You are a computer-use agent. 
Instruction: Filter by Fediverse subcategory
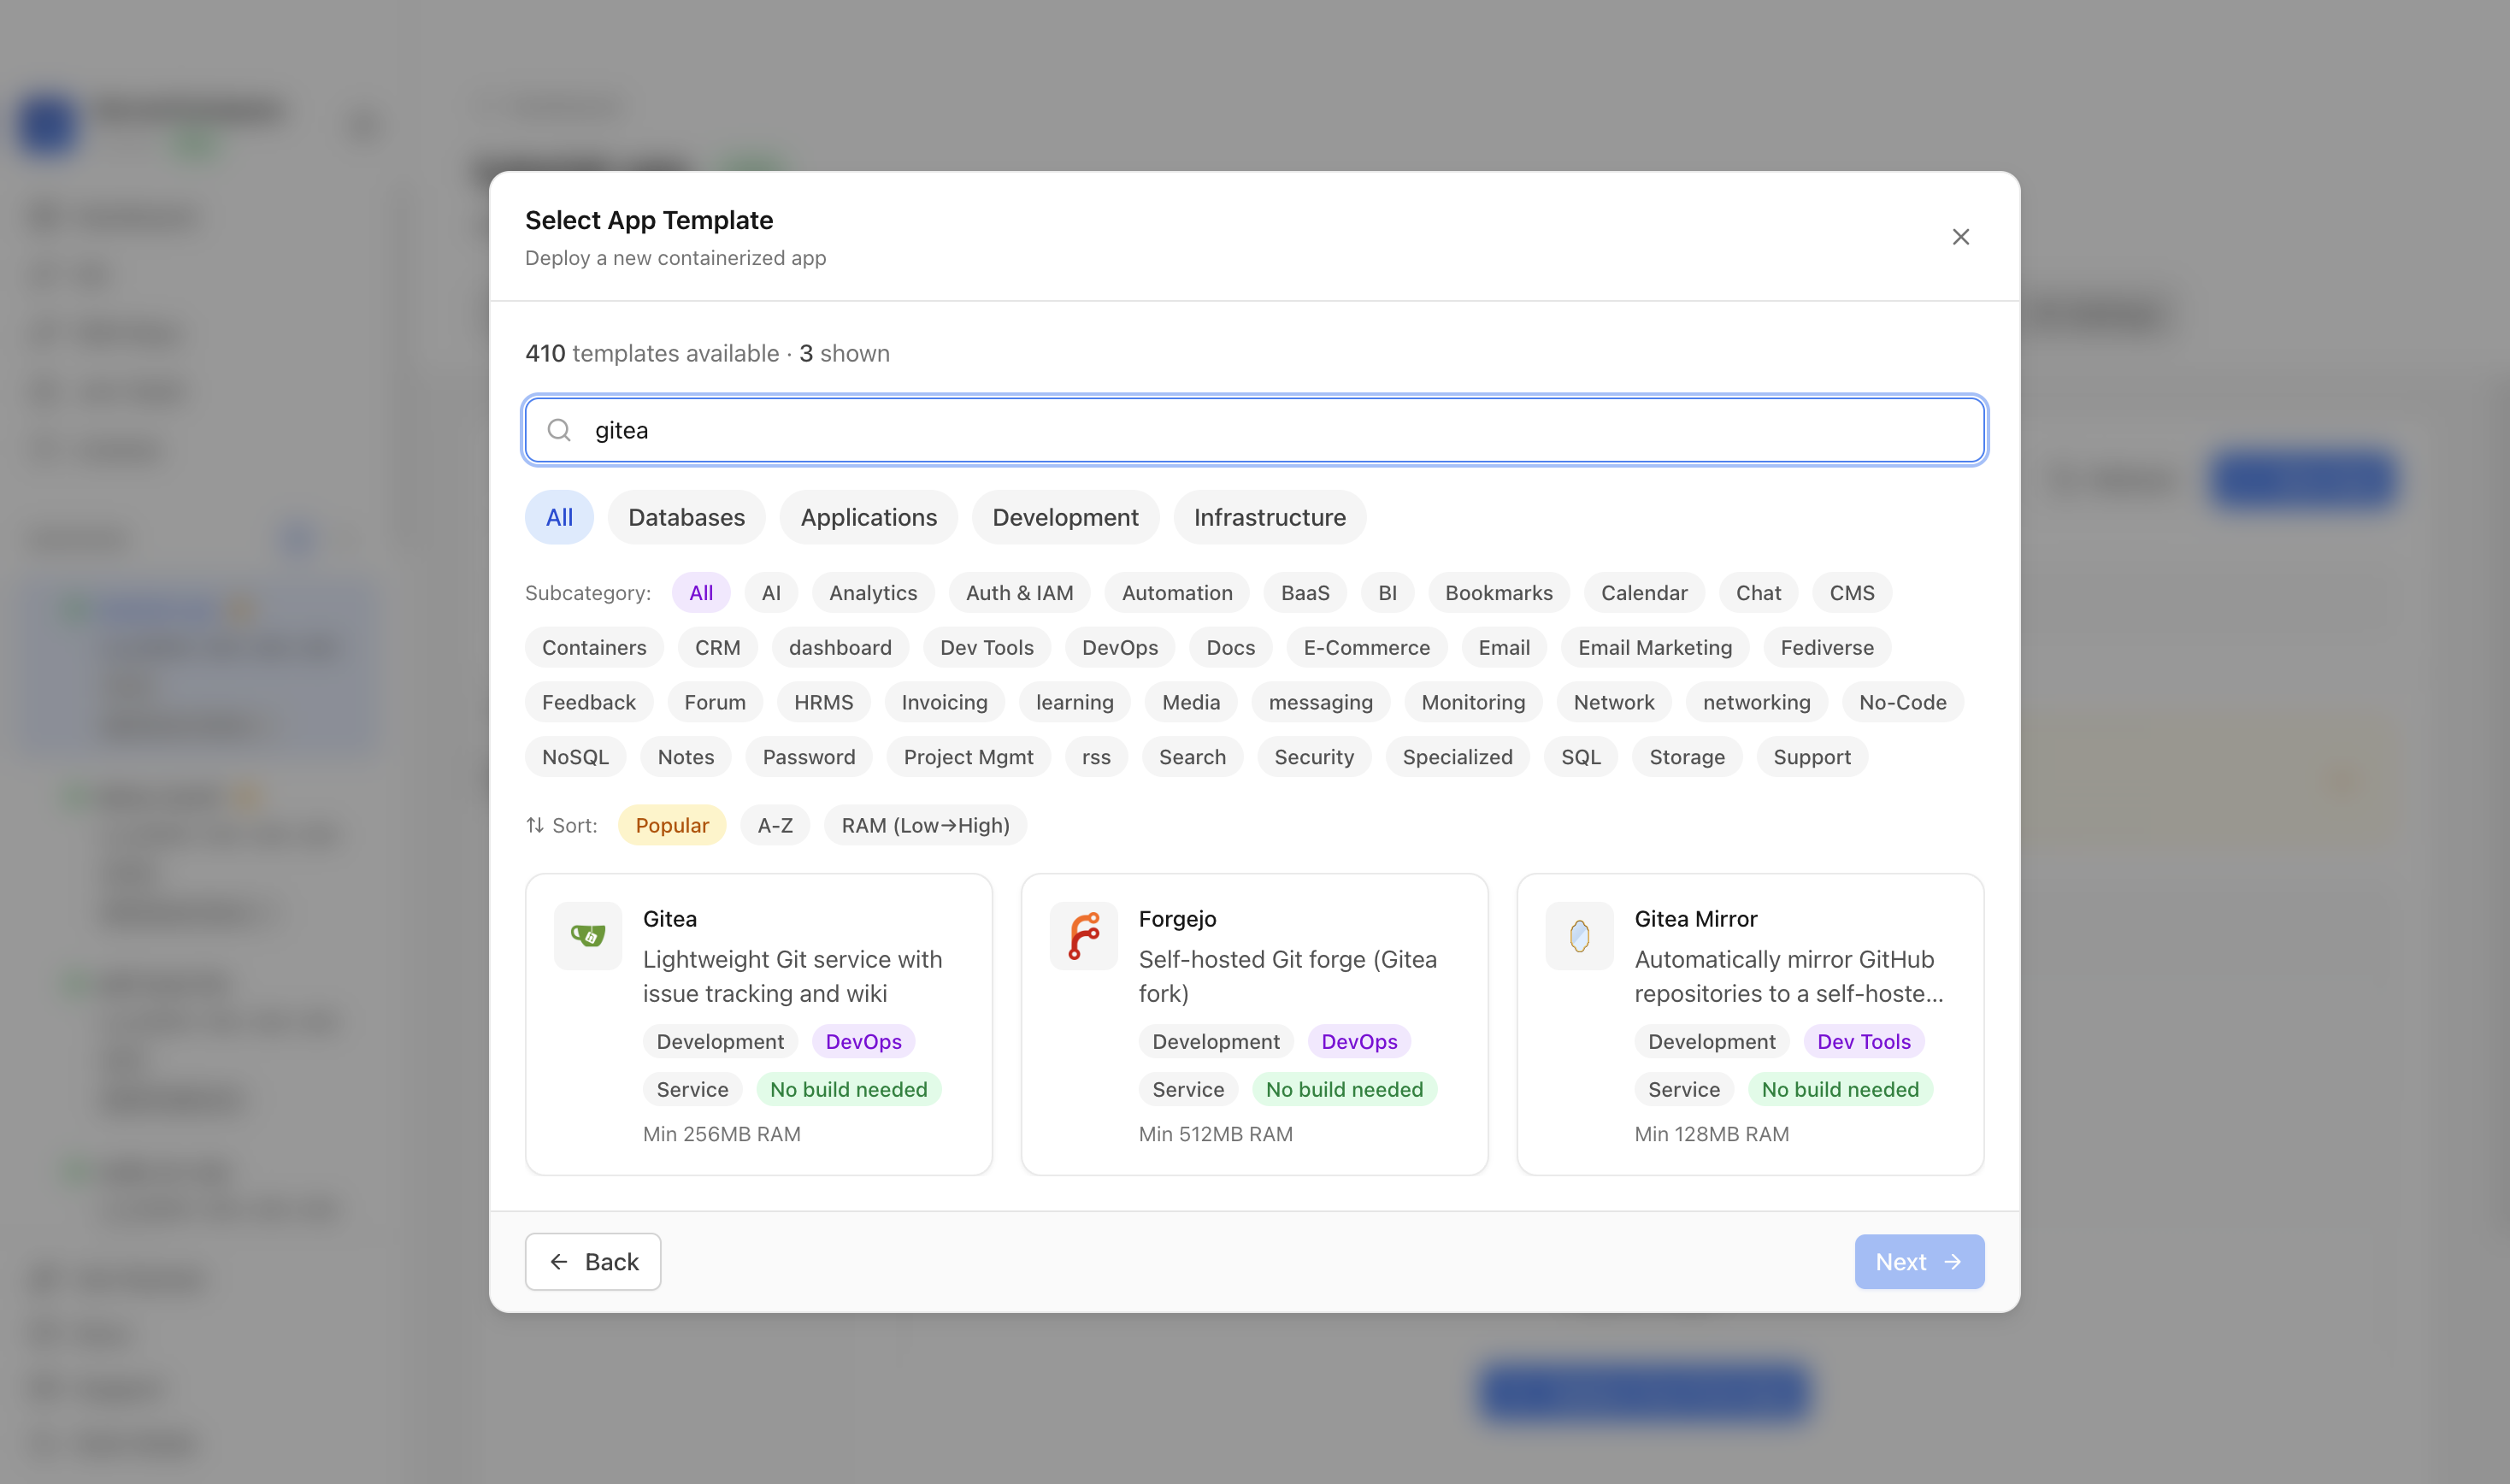(1827, 648)
